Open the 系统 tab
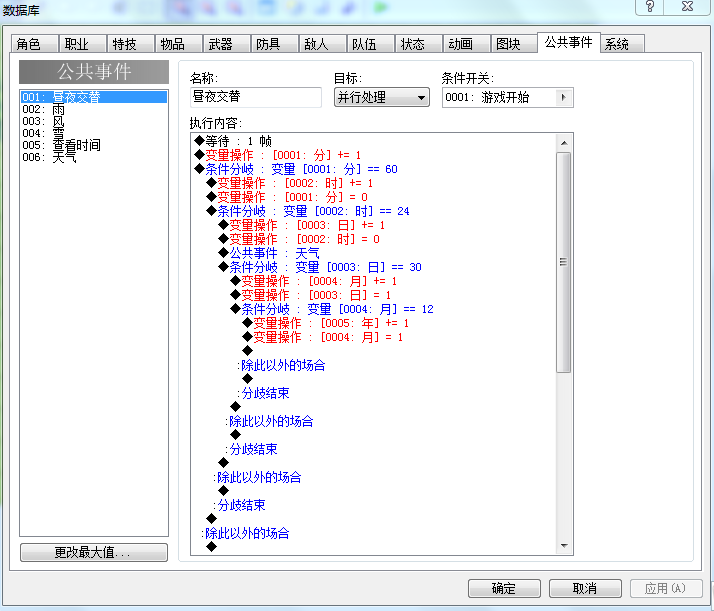The height and width of the screenshot is (611, 714). (x=622, y=44)
